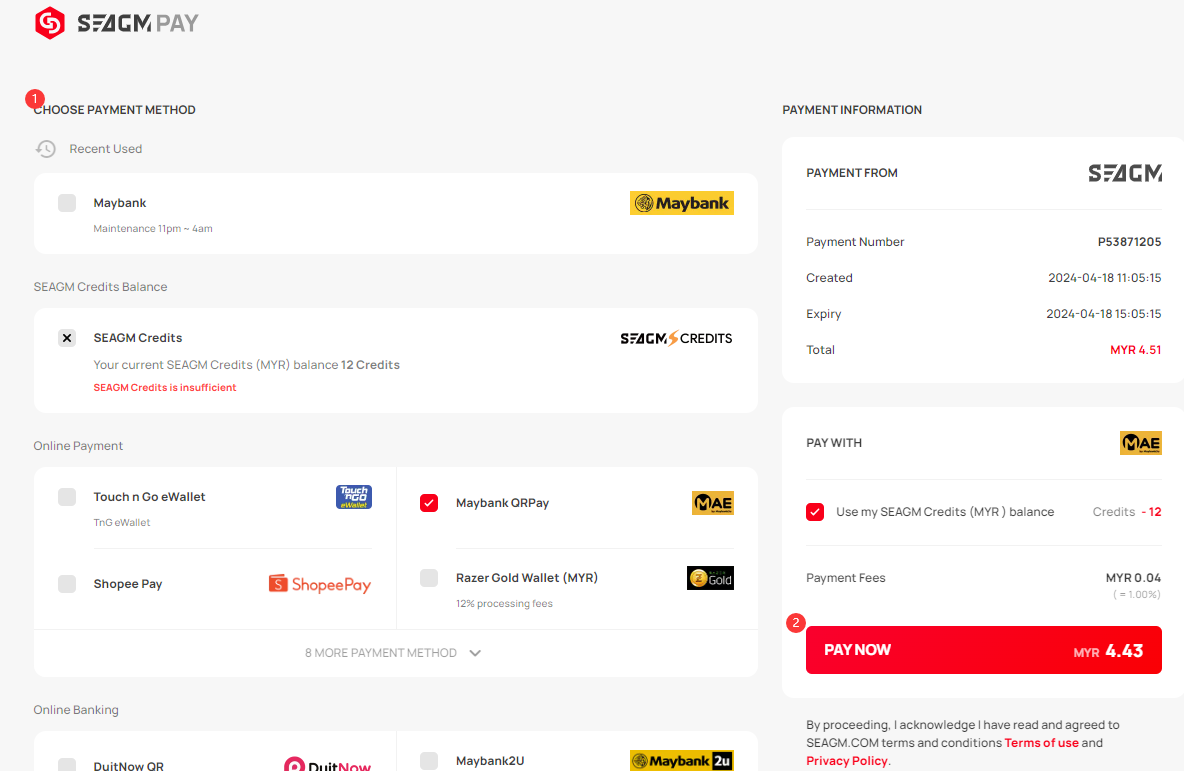The height and width of the screenshot is (771, 1184).
Task: Click the yellow Maybank logo in Recent Used
Action: (681, 203)
